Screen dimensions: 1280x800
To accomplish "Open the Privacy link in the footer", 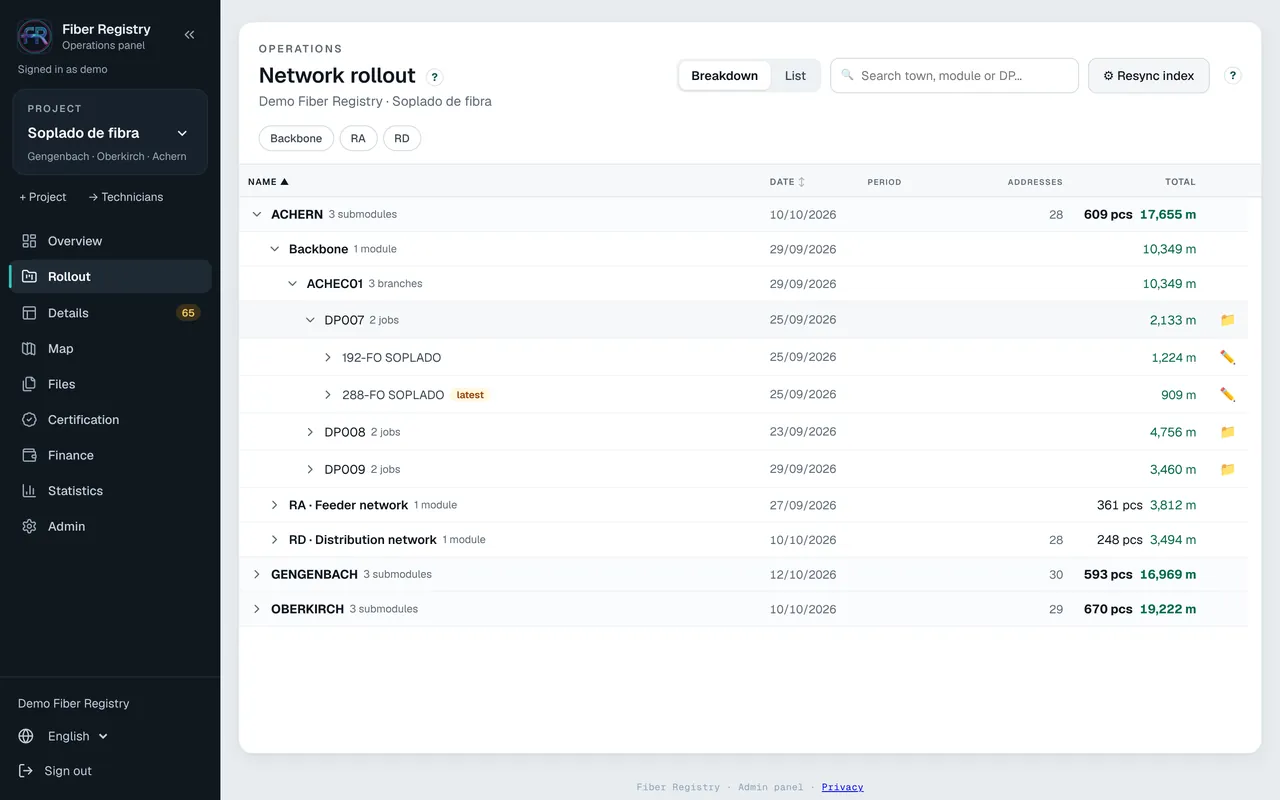I will click(x=842, y=787).
